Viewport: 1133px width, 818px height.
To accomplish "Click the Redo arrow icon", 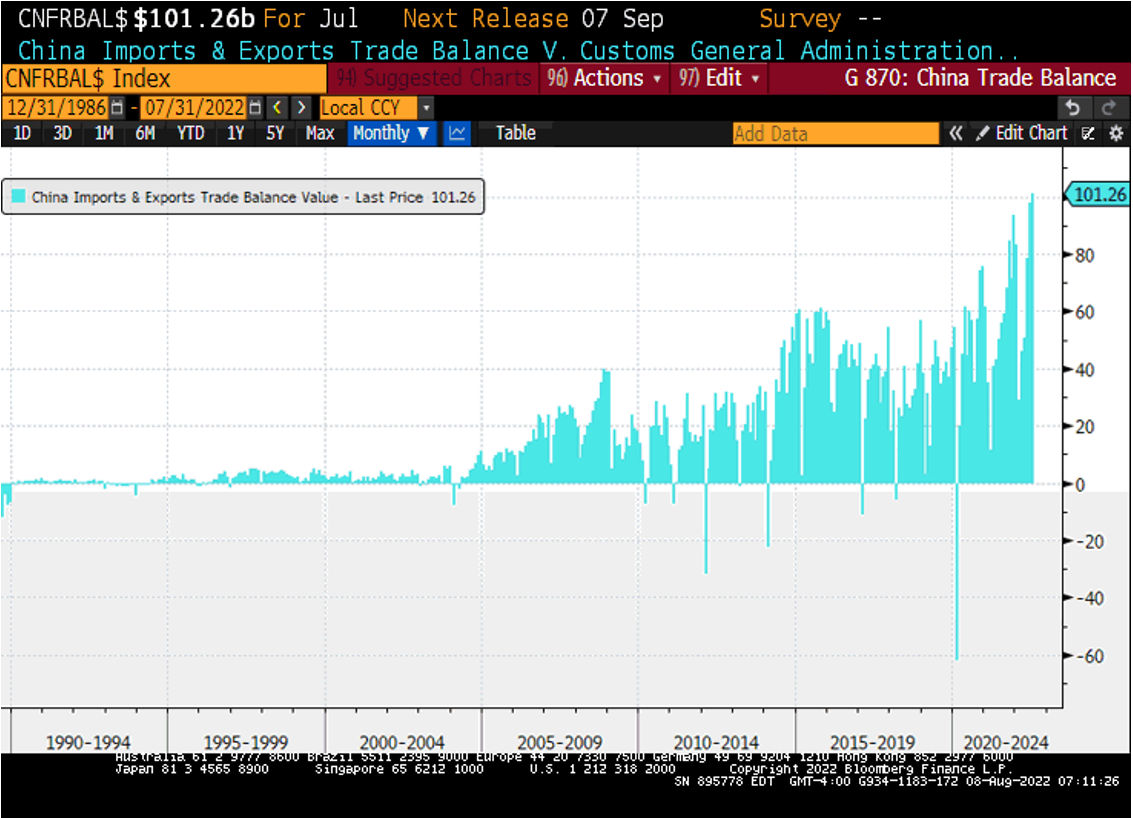I will click(1109, 106).
